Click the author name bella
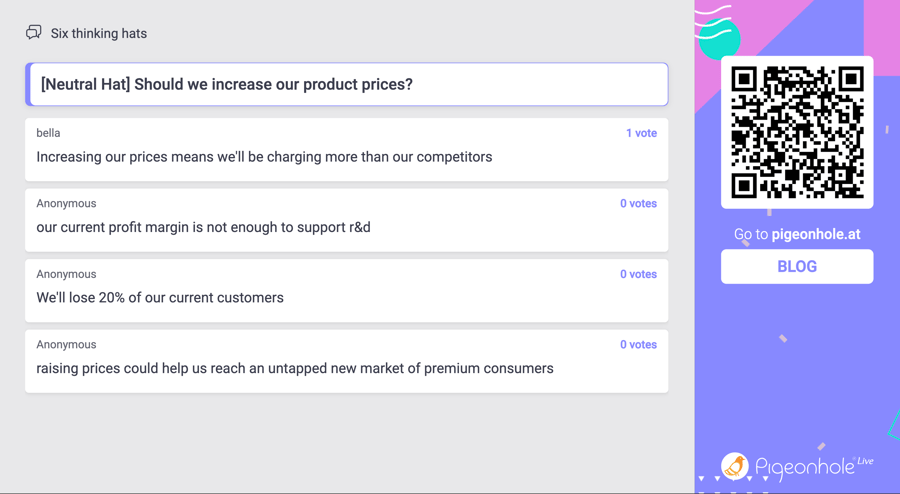Image resolution: width=900 pixels, height=494 pixels. (x=48, y=133)
